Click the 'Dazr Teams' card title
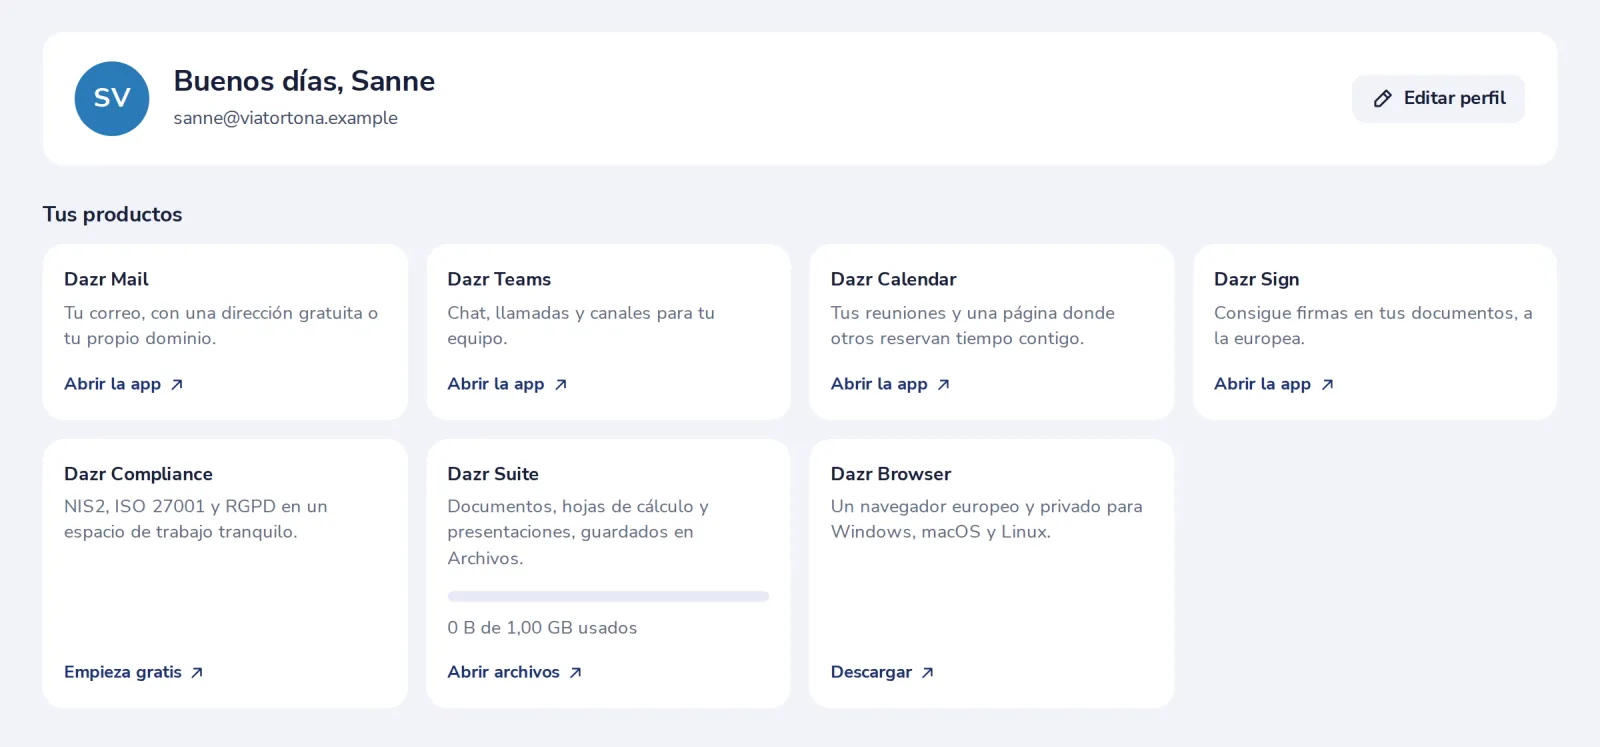 (x=499, y=279)
